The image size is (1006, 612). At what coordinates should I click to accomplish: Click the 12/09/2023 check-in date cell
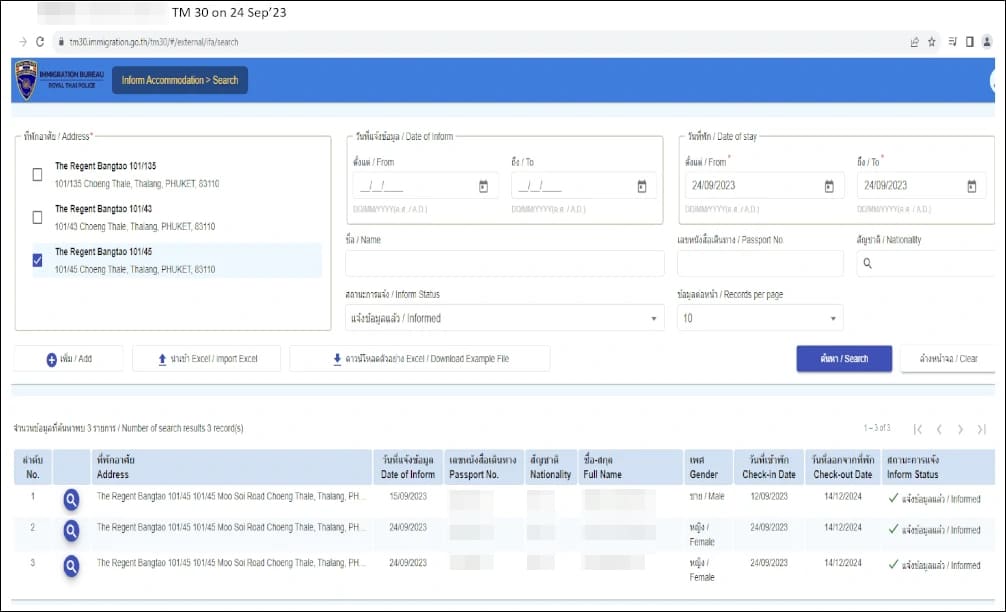[769, 497]
